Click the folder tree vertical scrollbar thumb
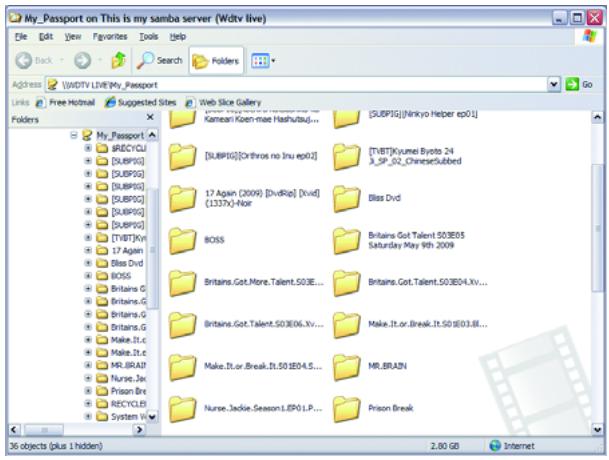This screenshot has height=460, width=609. click(x=152, y=249)
